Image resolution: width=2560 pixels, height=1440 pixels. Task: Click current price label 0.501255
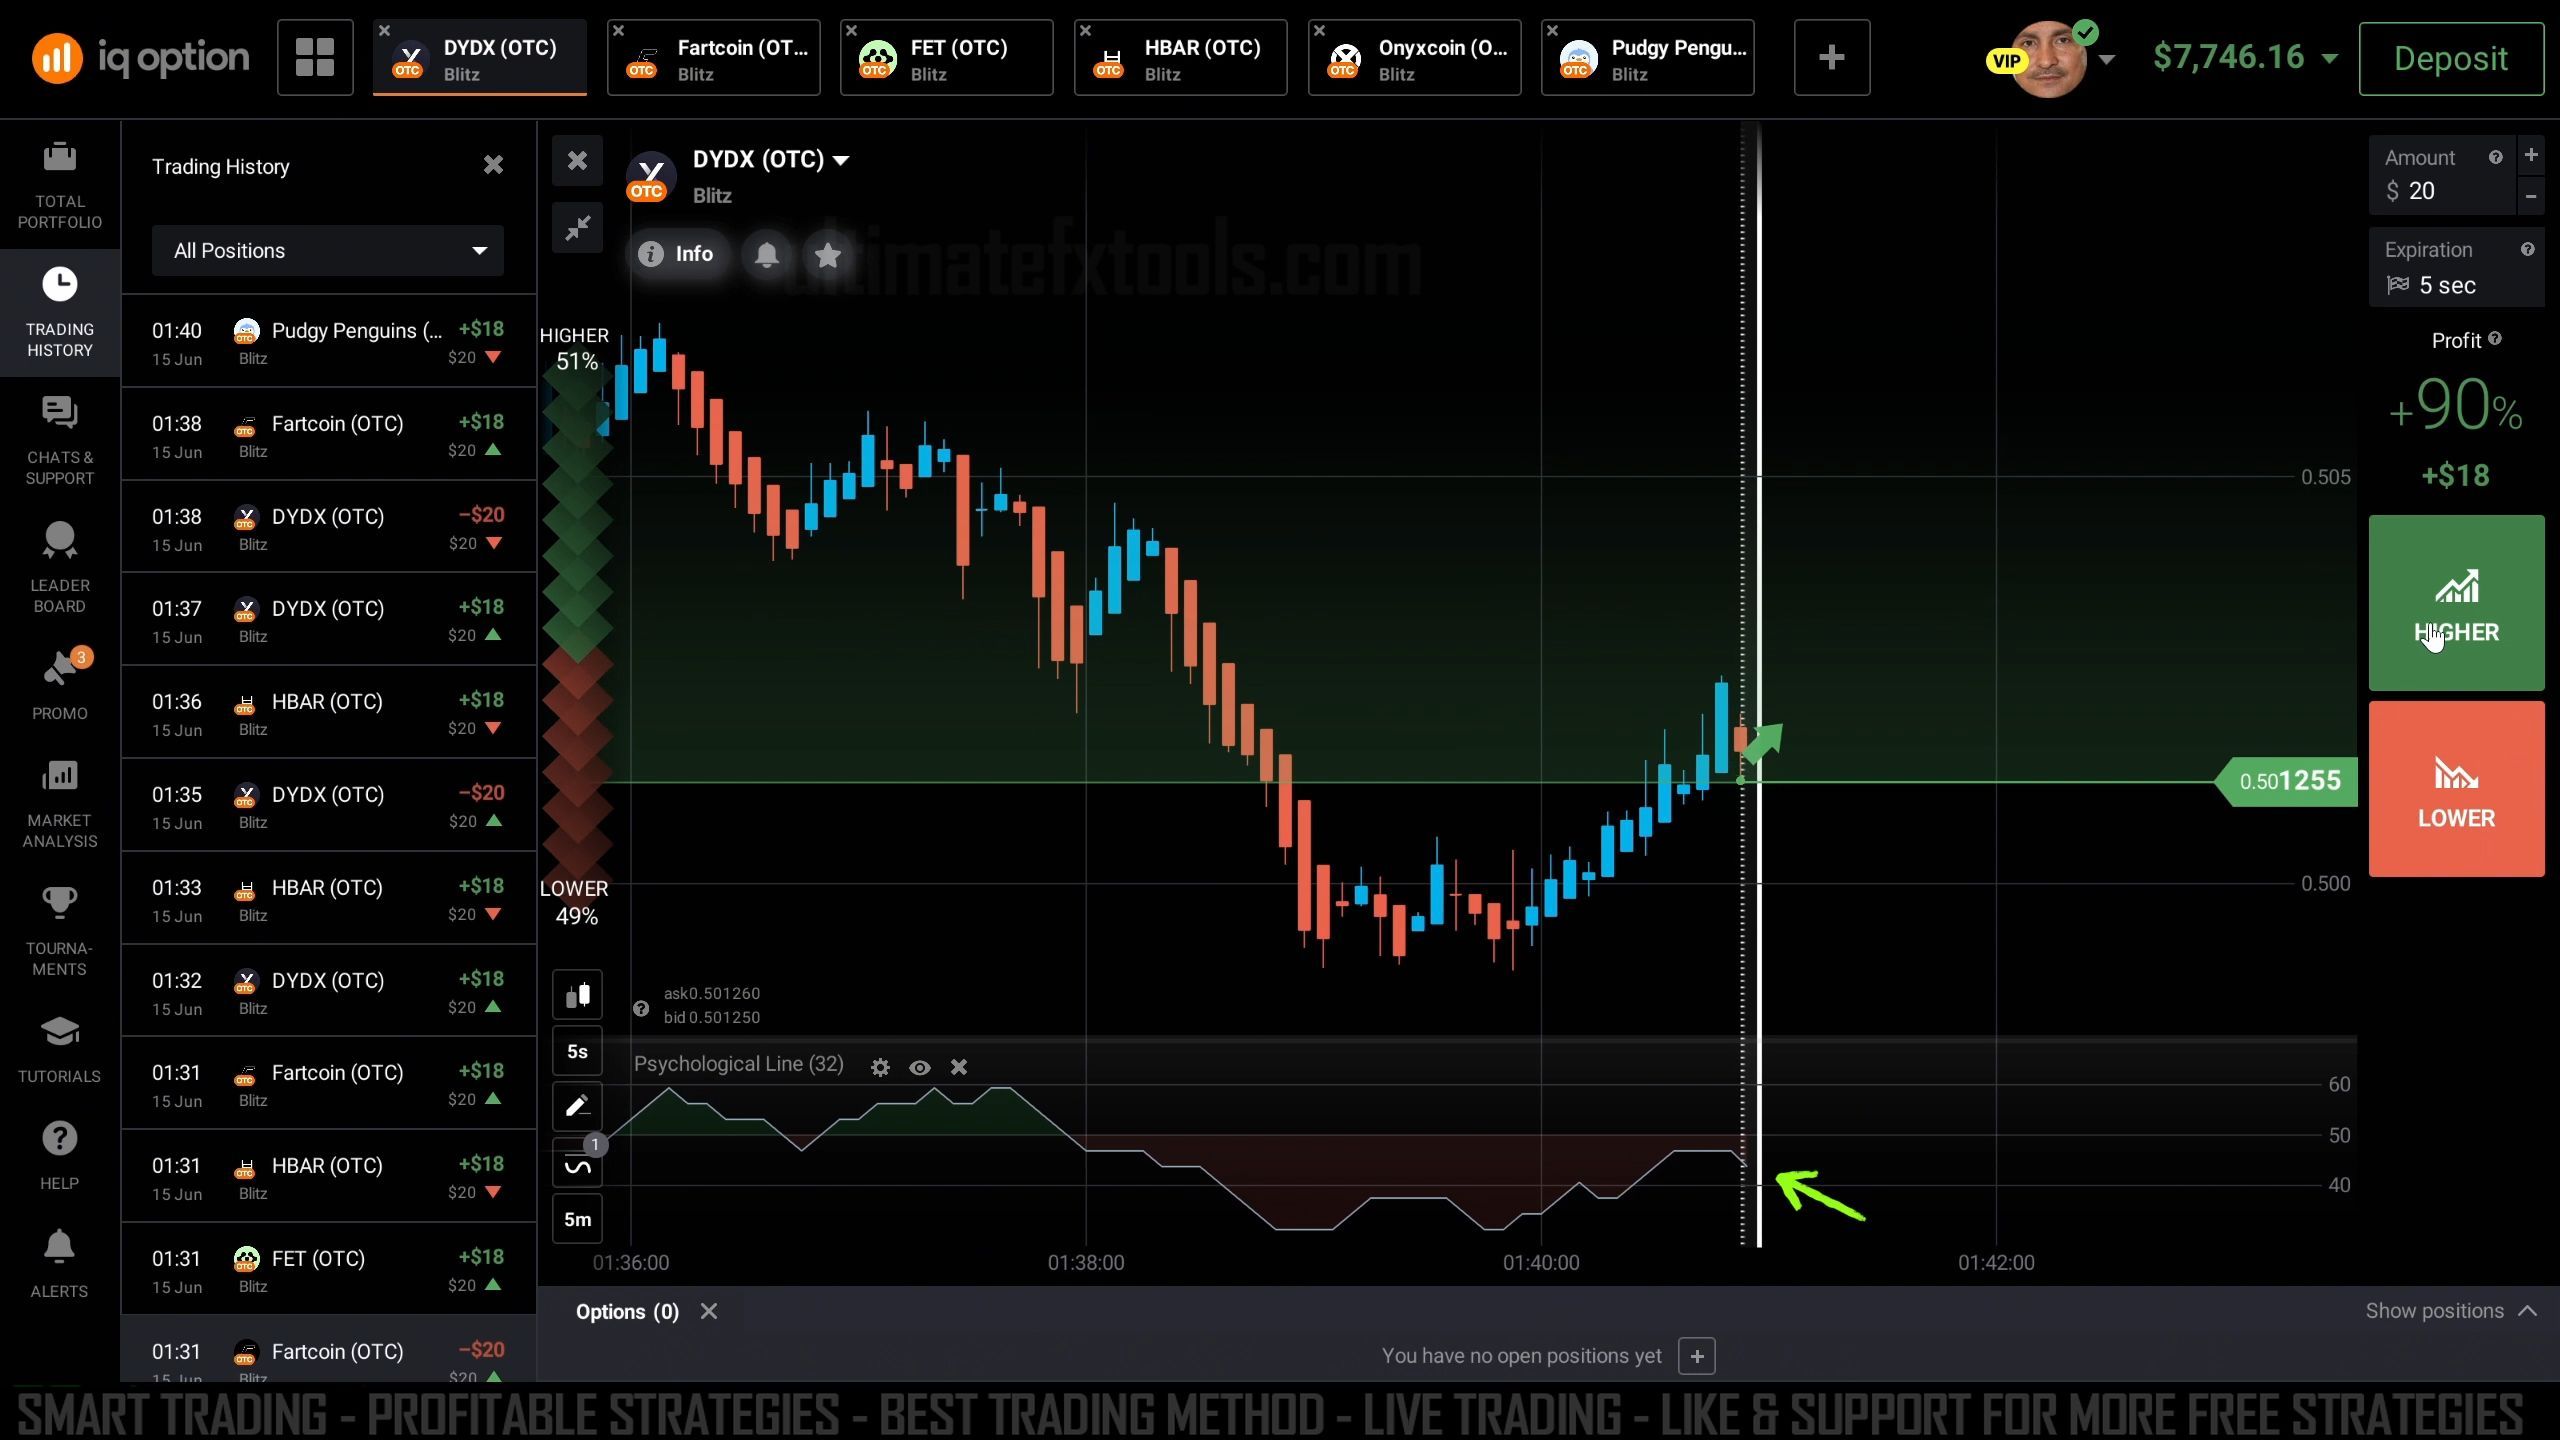(x=2288, y=781)
